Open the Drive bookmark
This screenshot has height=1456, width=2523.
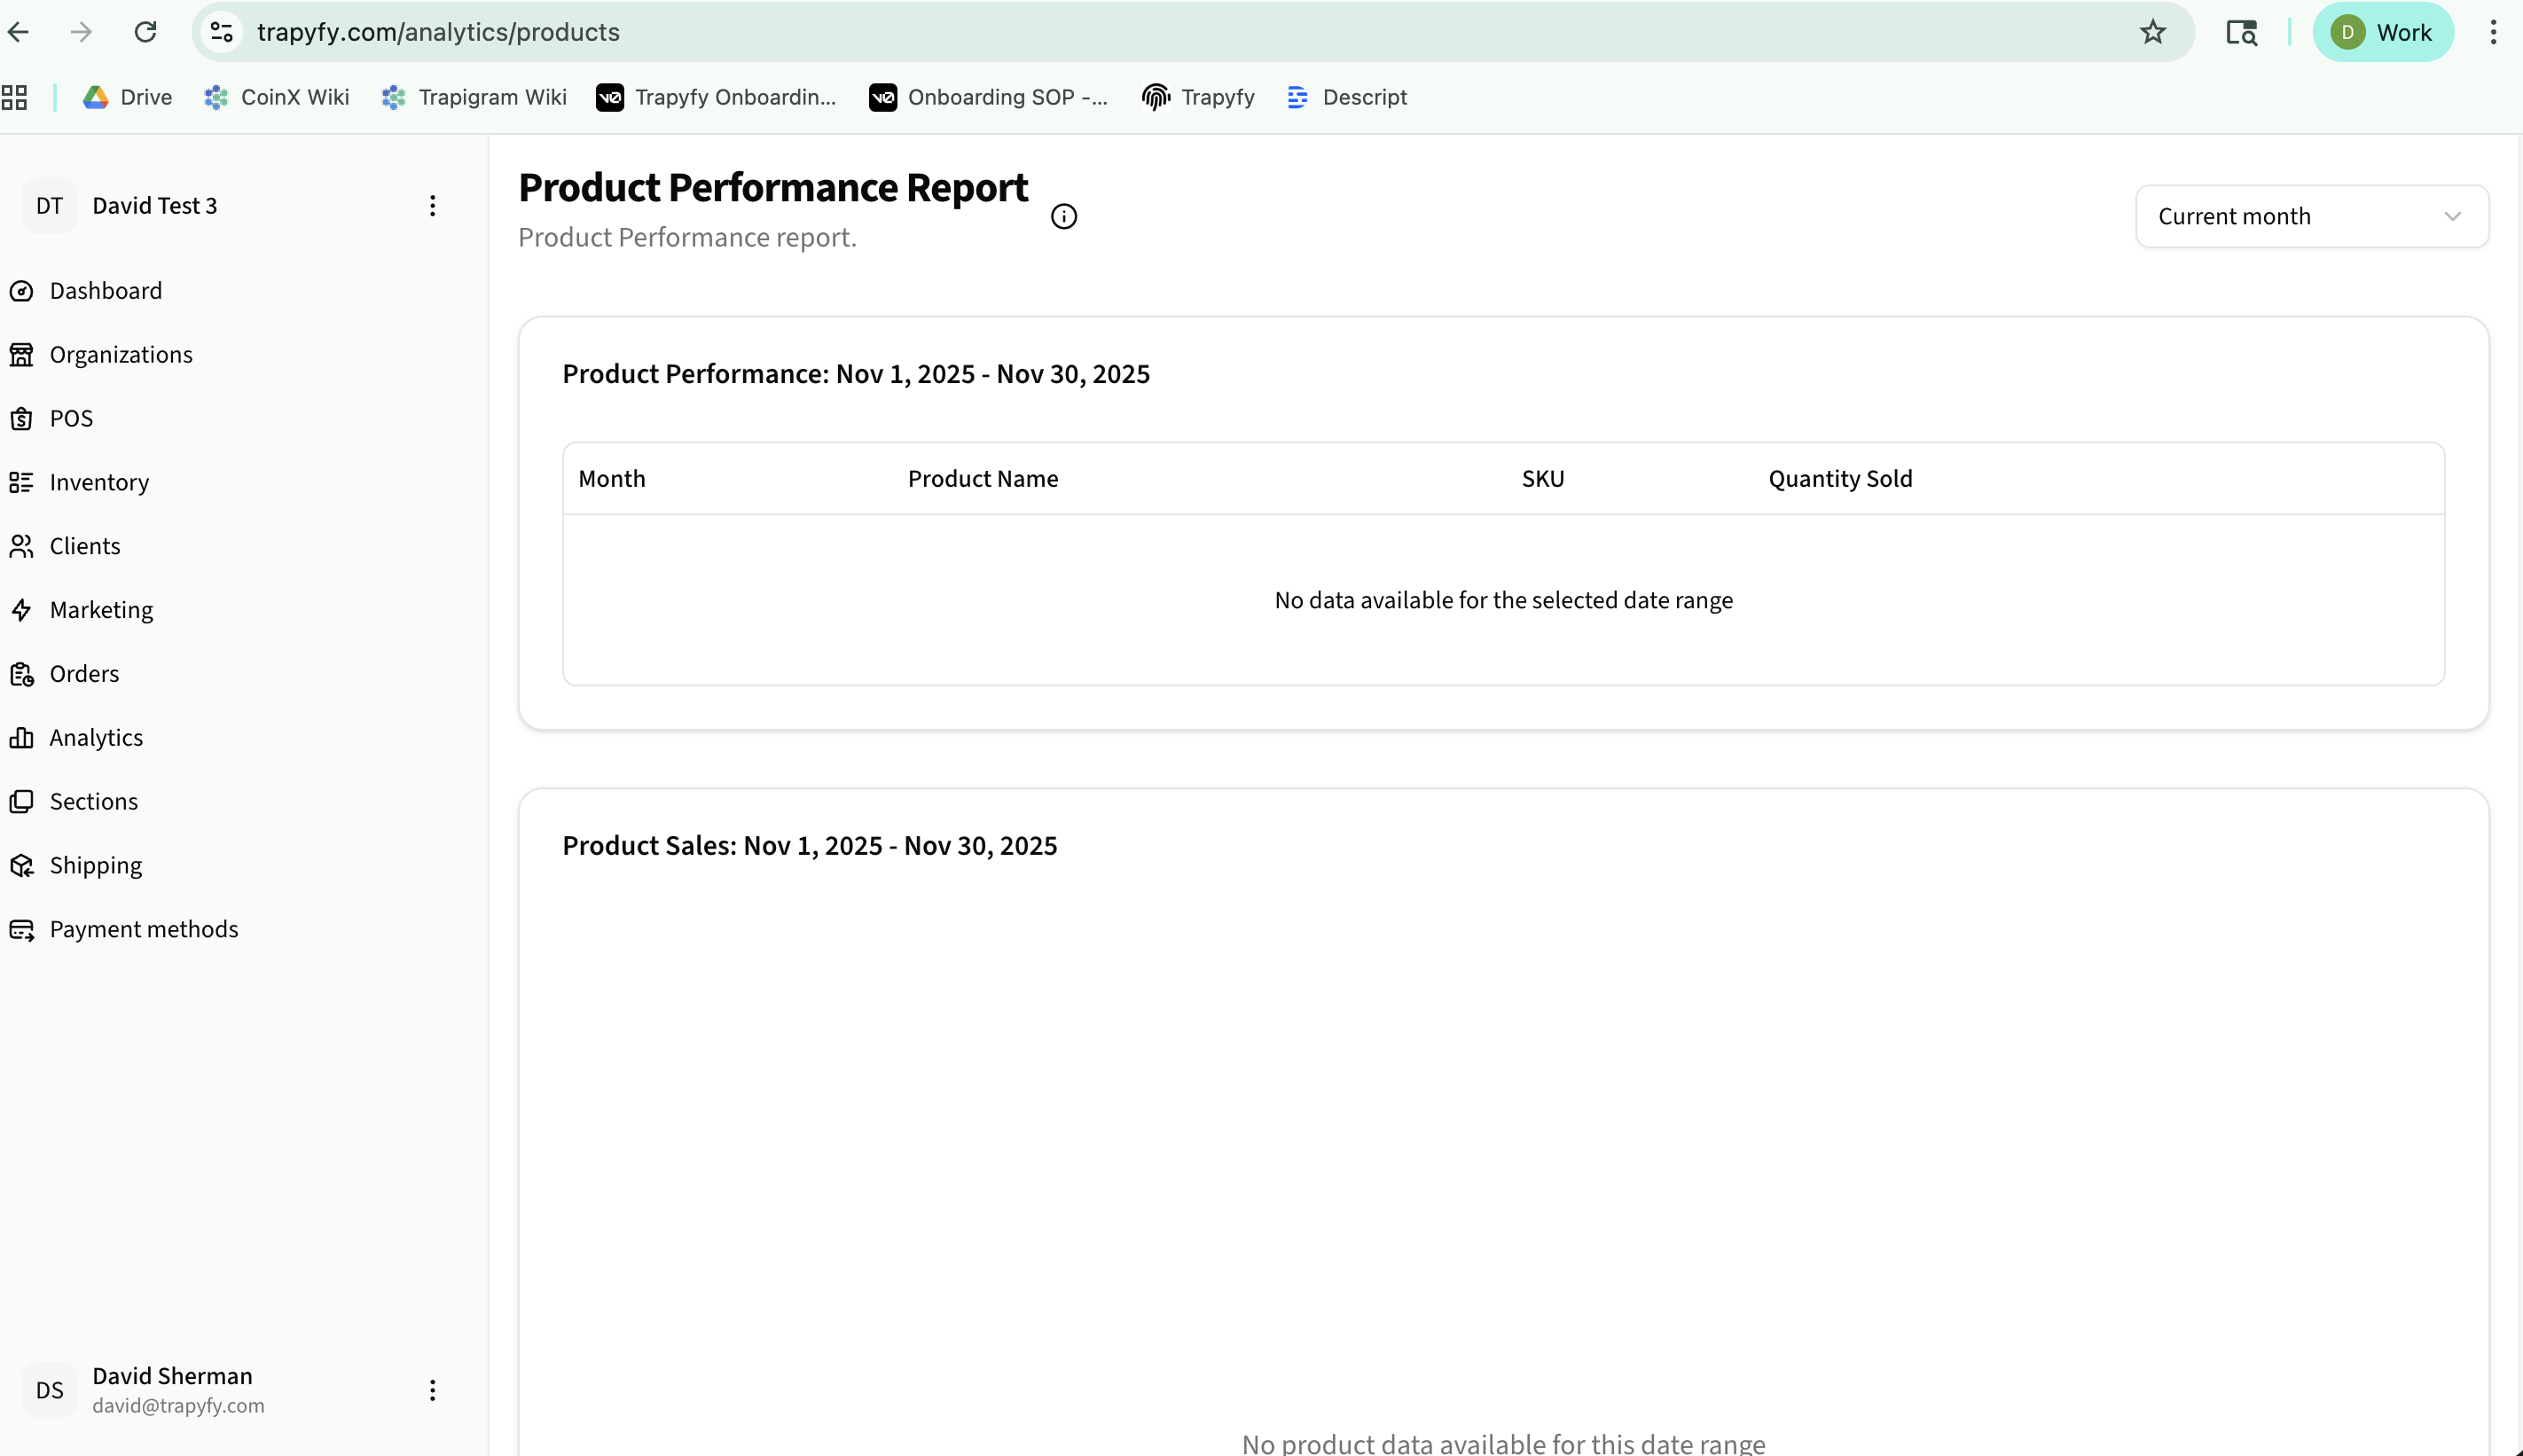[x=127, y=97]
